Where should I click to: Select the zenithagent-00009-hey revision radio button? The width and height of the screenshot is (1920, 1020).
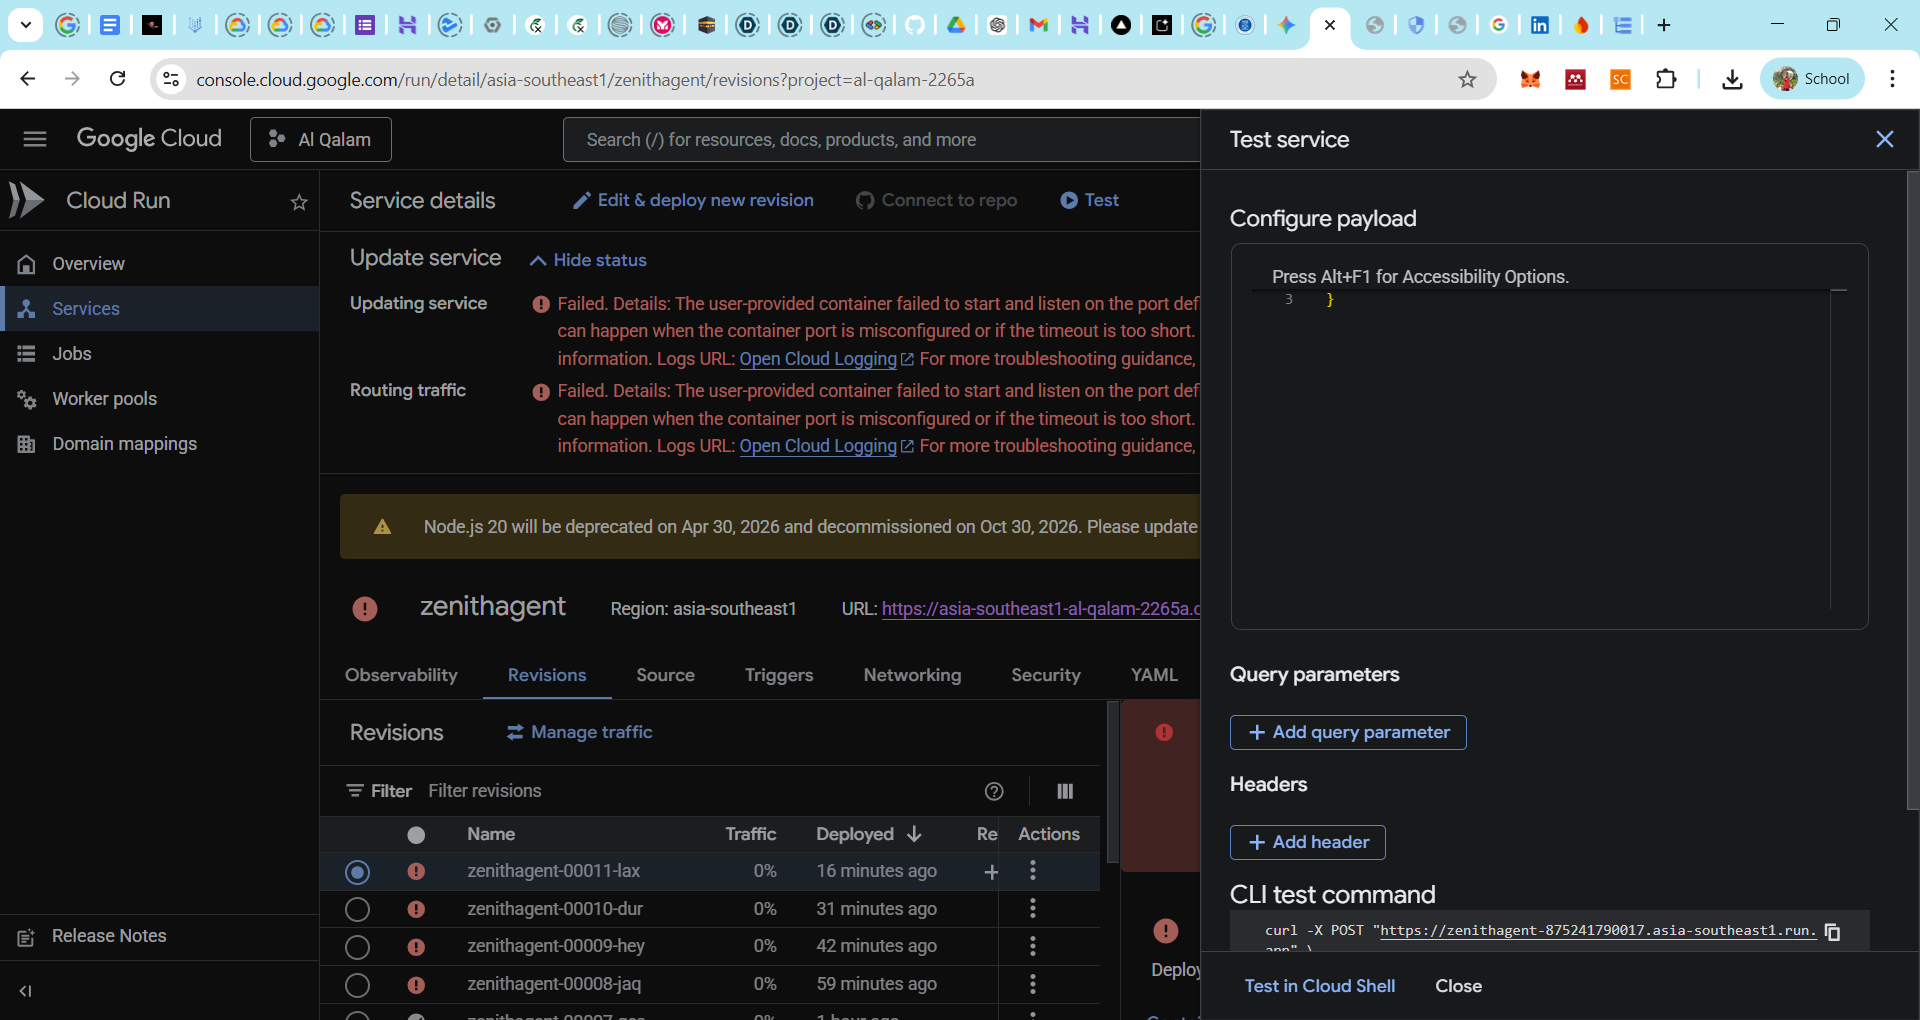(x=357, y=947)
